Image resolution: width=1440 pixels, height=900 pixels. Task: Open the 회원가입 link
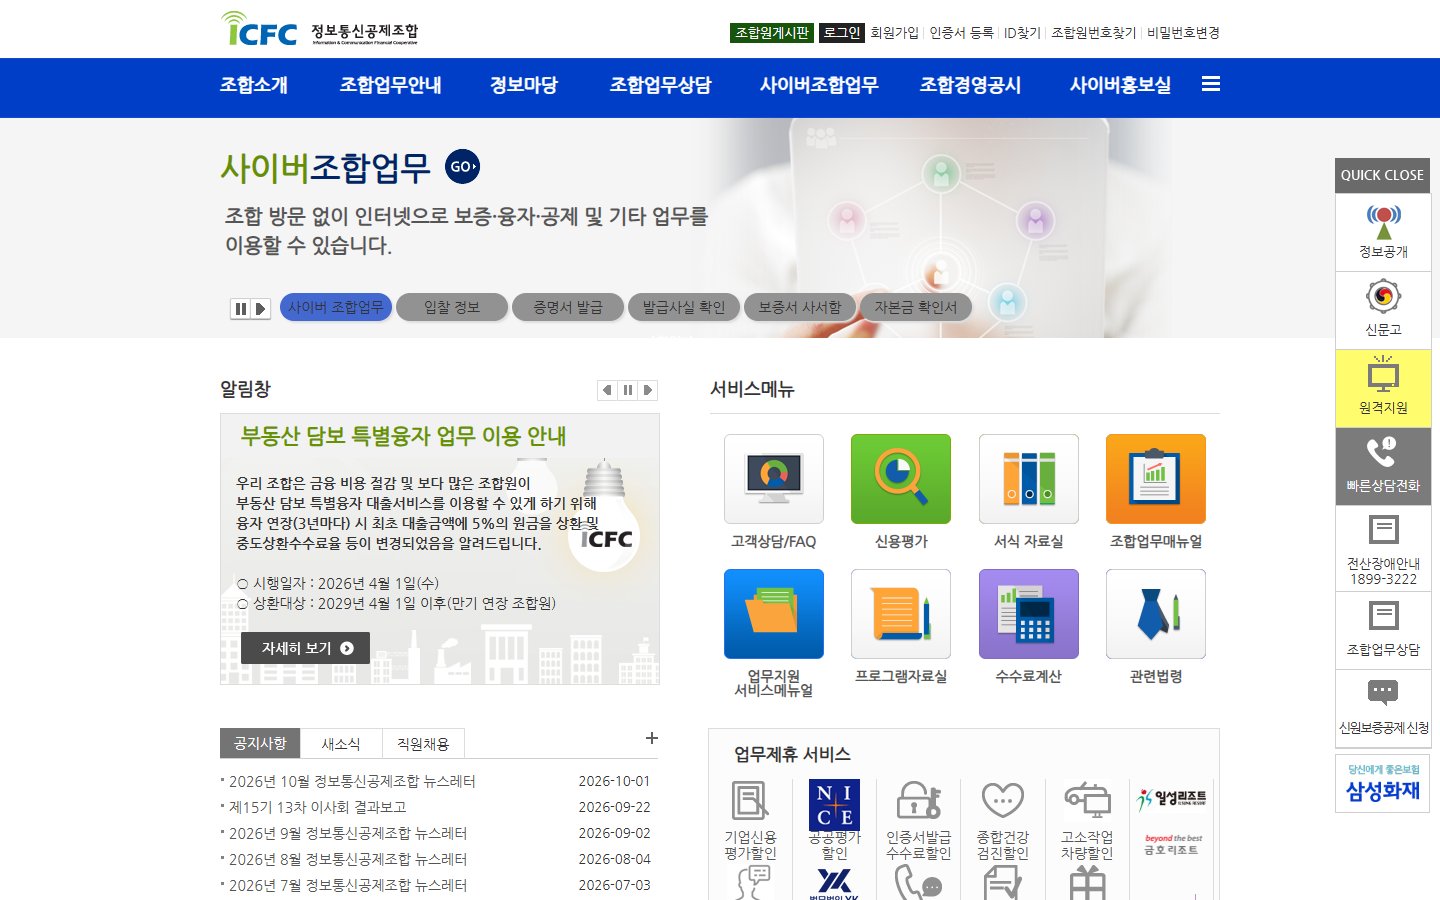click(894, 33)
